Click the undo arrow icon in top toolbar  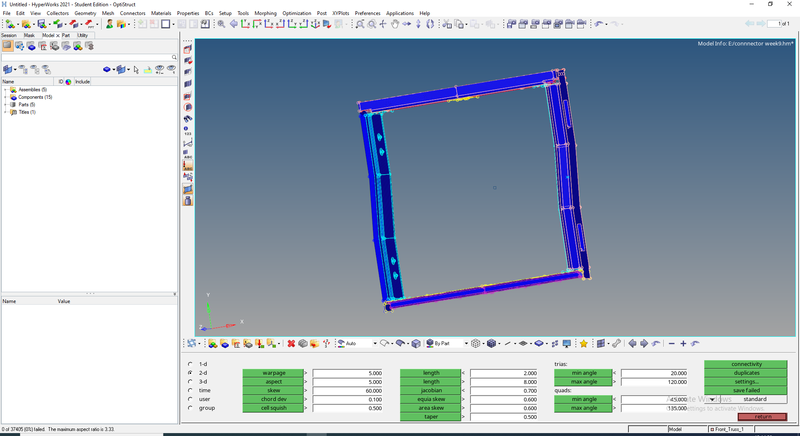pos(599,24)
